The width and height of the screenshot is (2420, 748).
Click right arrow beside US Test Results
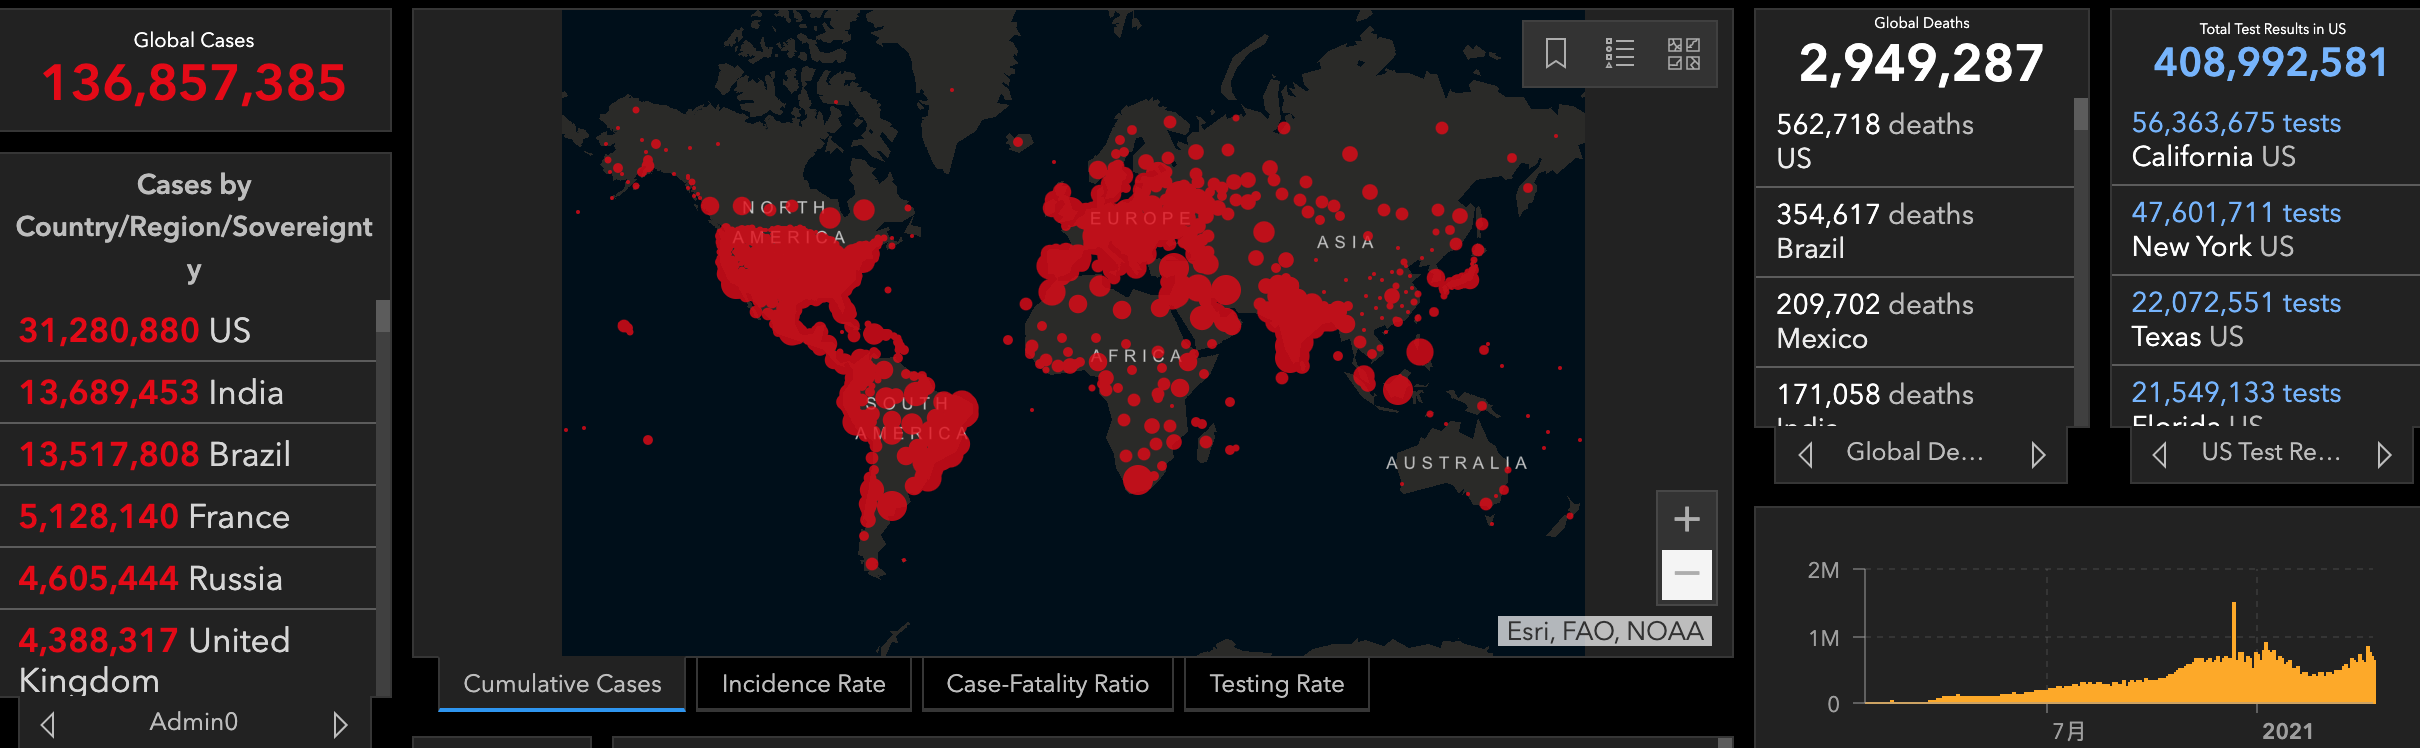[x=2384, y=455]
